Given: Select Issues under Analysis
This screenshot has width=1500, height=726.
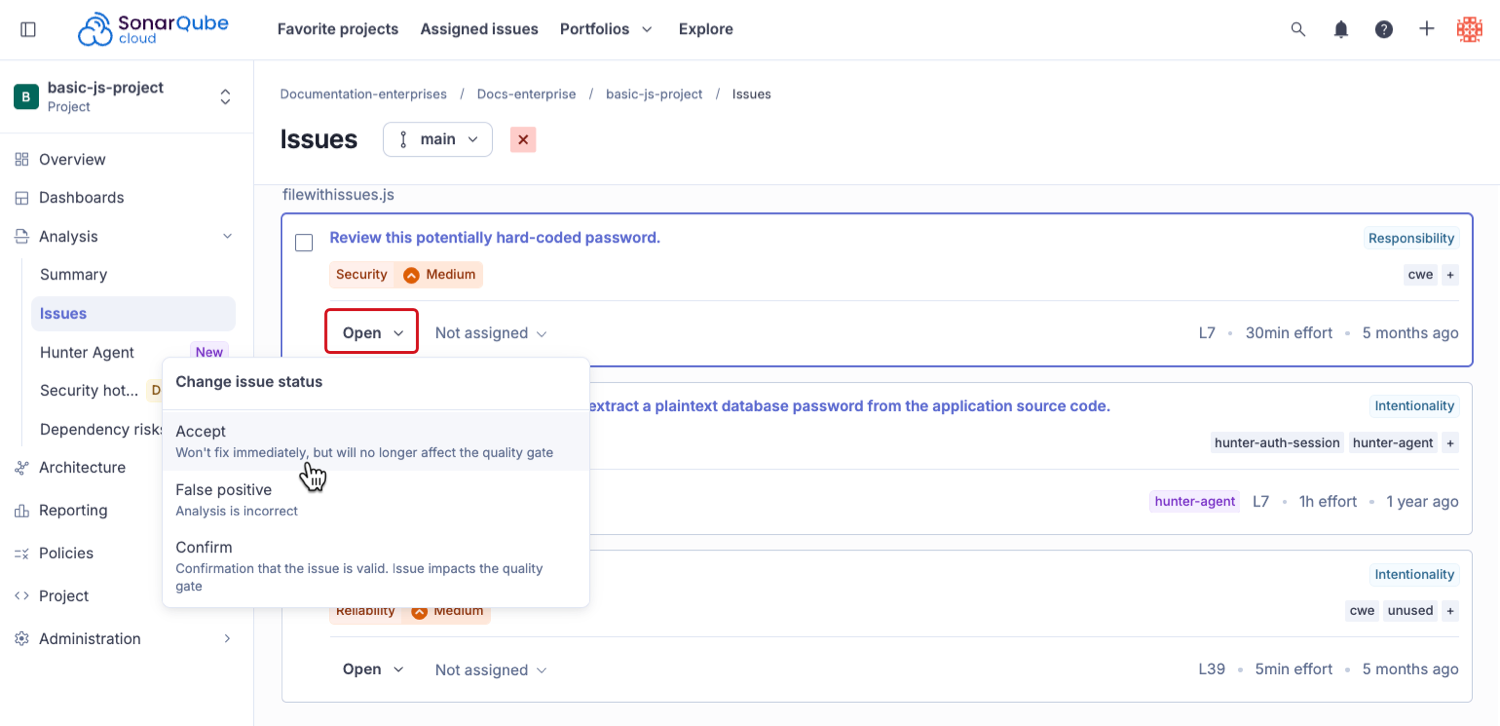Looking at the screenshot, I should click(x=133, y=313).
